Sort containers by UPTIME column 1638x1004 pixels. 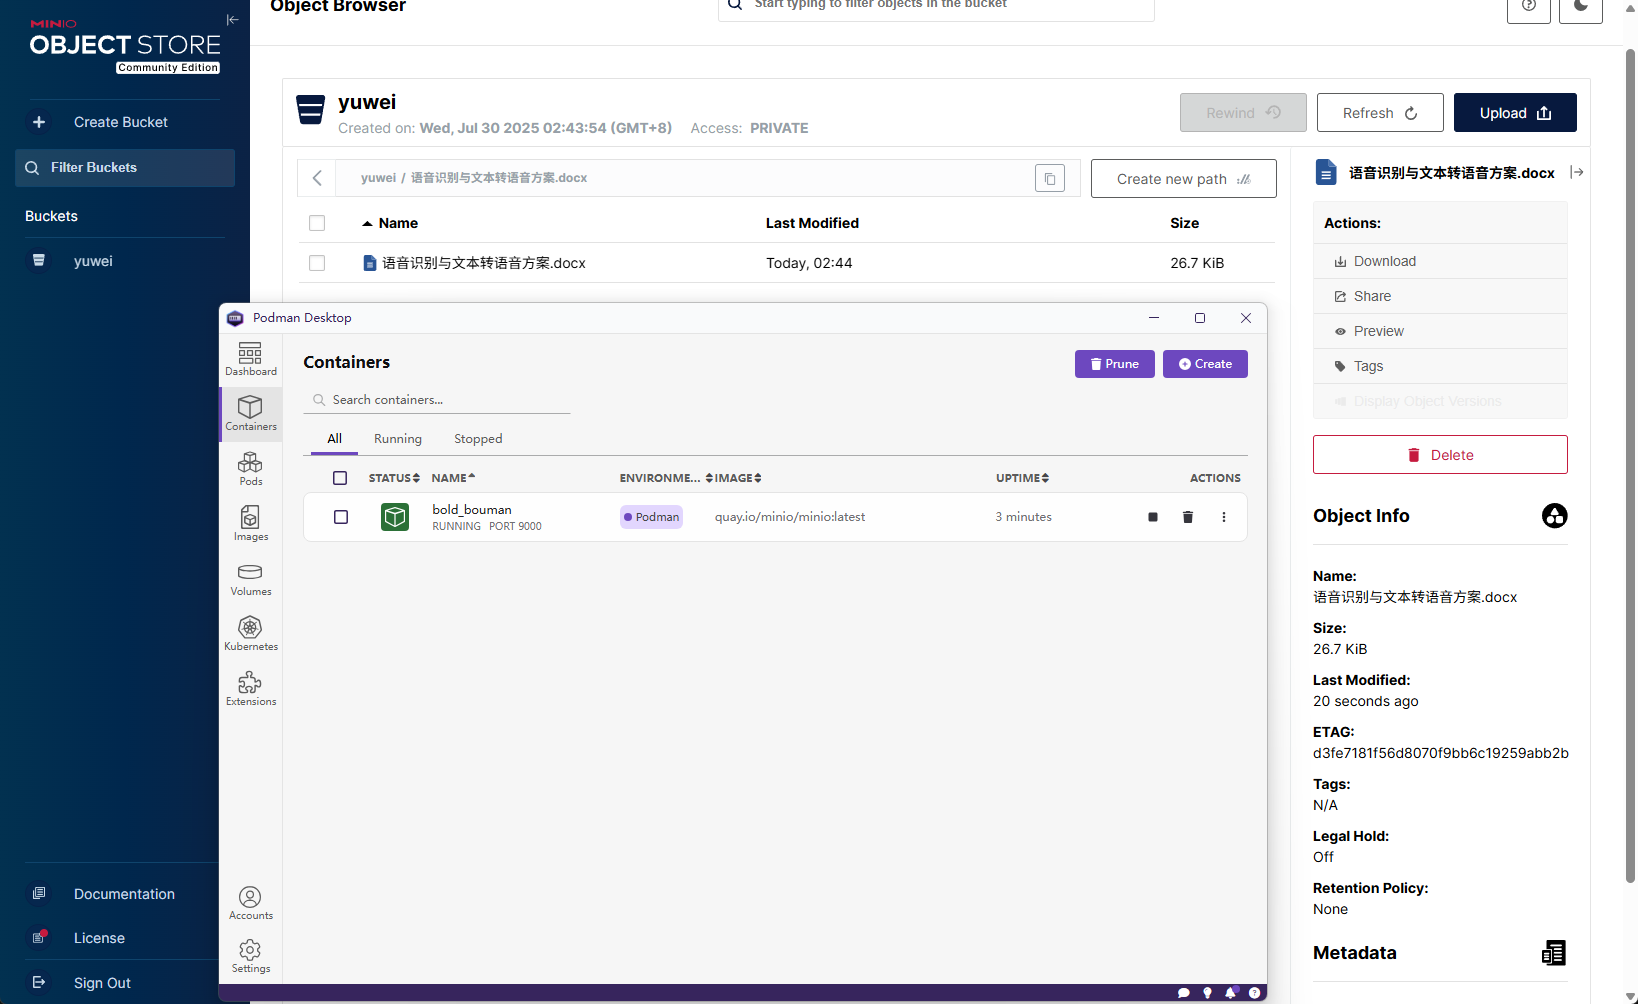(1022, 478)
